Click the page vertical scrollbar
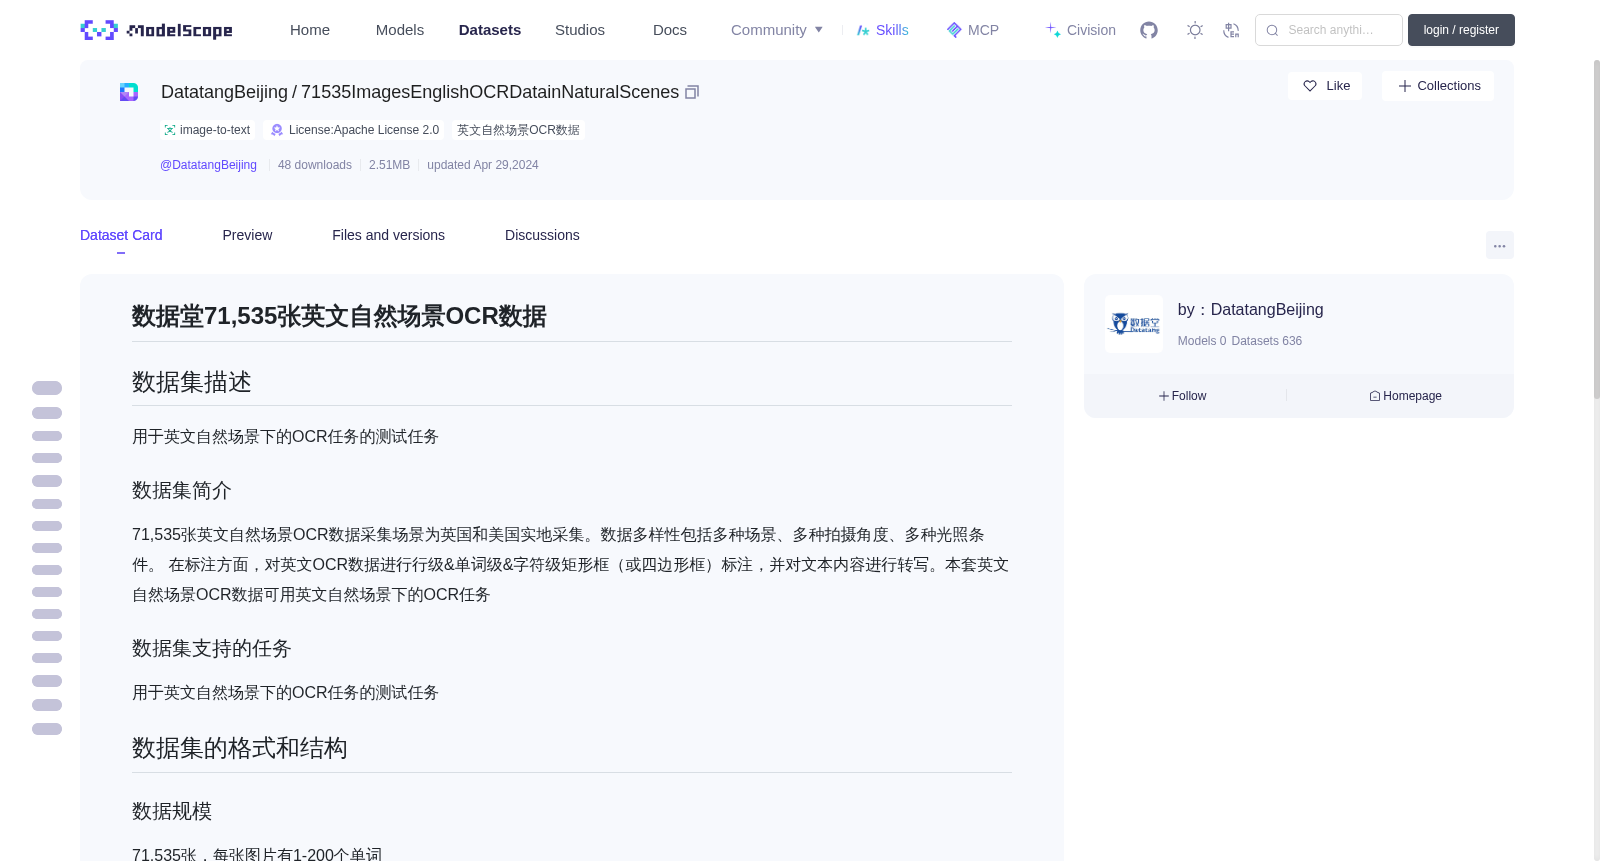This screenshot has width=1600, height=861. [x=1596, y=230]
